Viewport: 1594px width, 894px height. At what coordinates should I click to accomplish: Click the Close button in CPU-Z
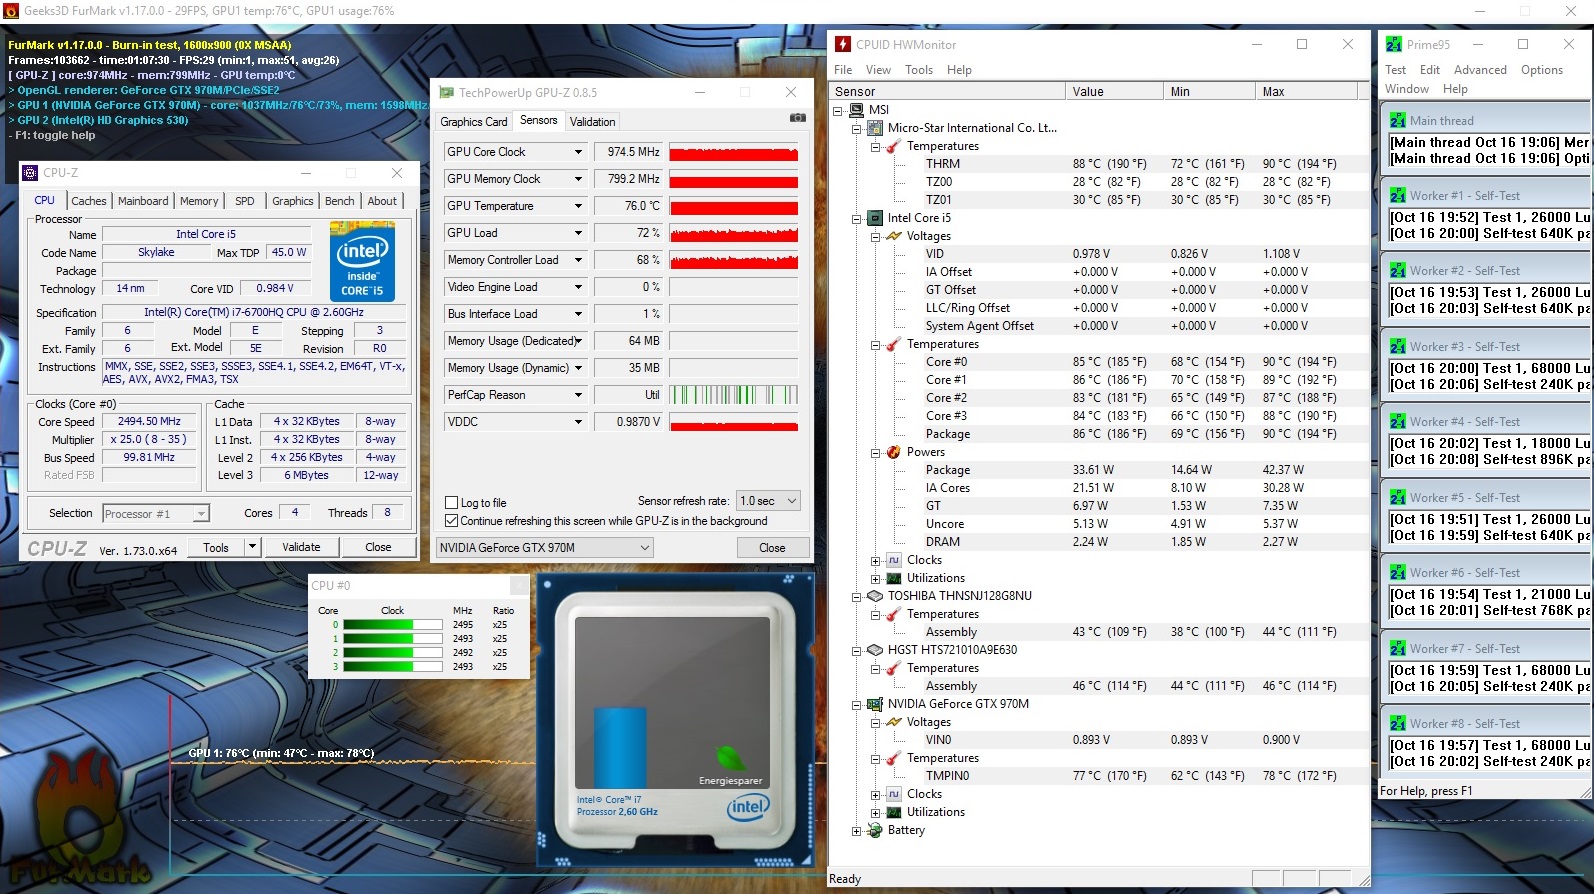tap(378, 547)
